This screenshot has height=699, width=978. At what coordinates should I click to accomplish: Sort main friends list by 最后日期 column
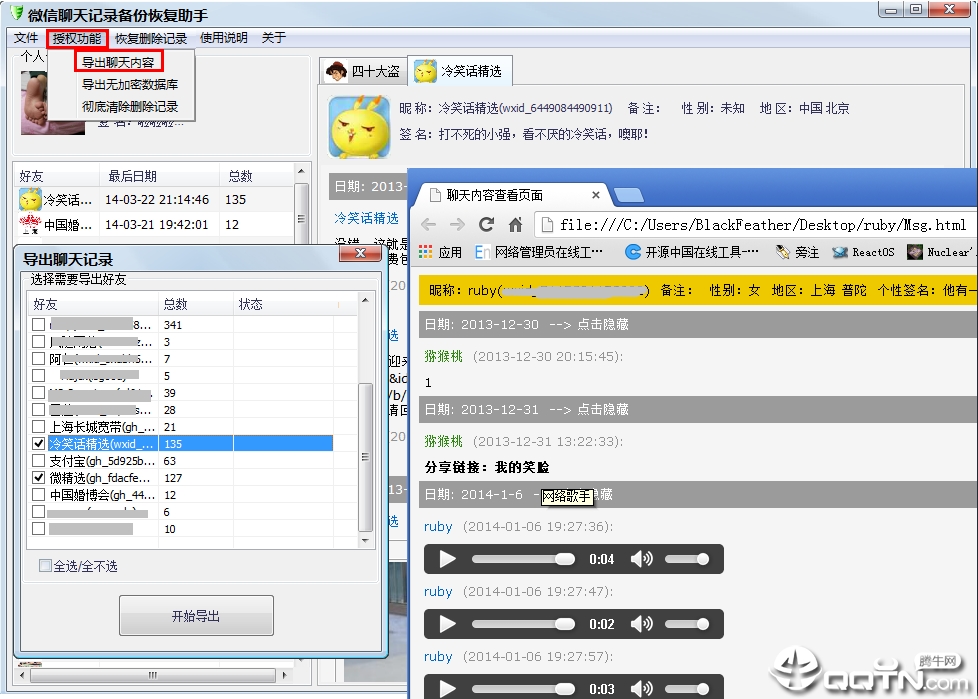click(159, 176)
